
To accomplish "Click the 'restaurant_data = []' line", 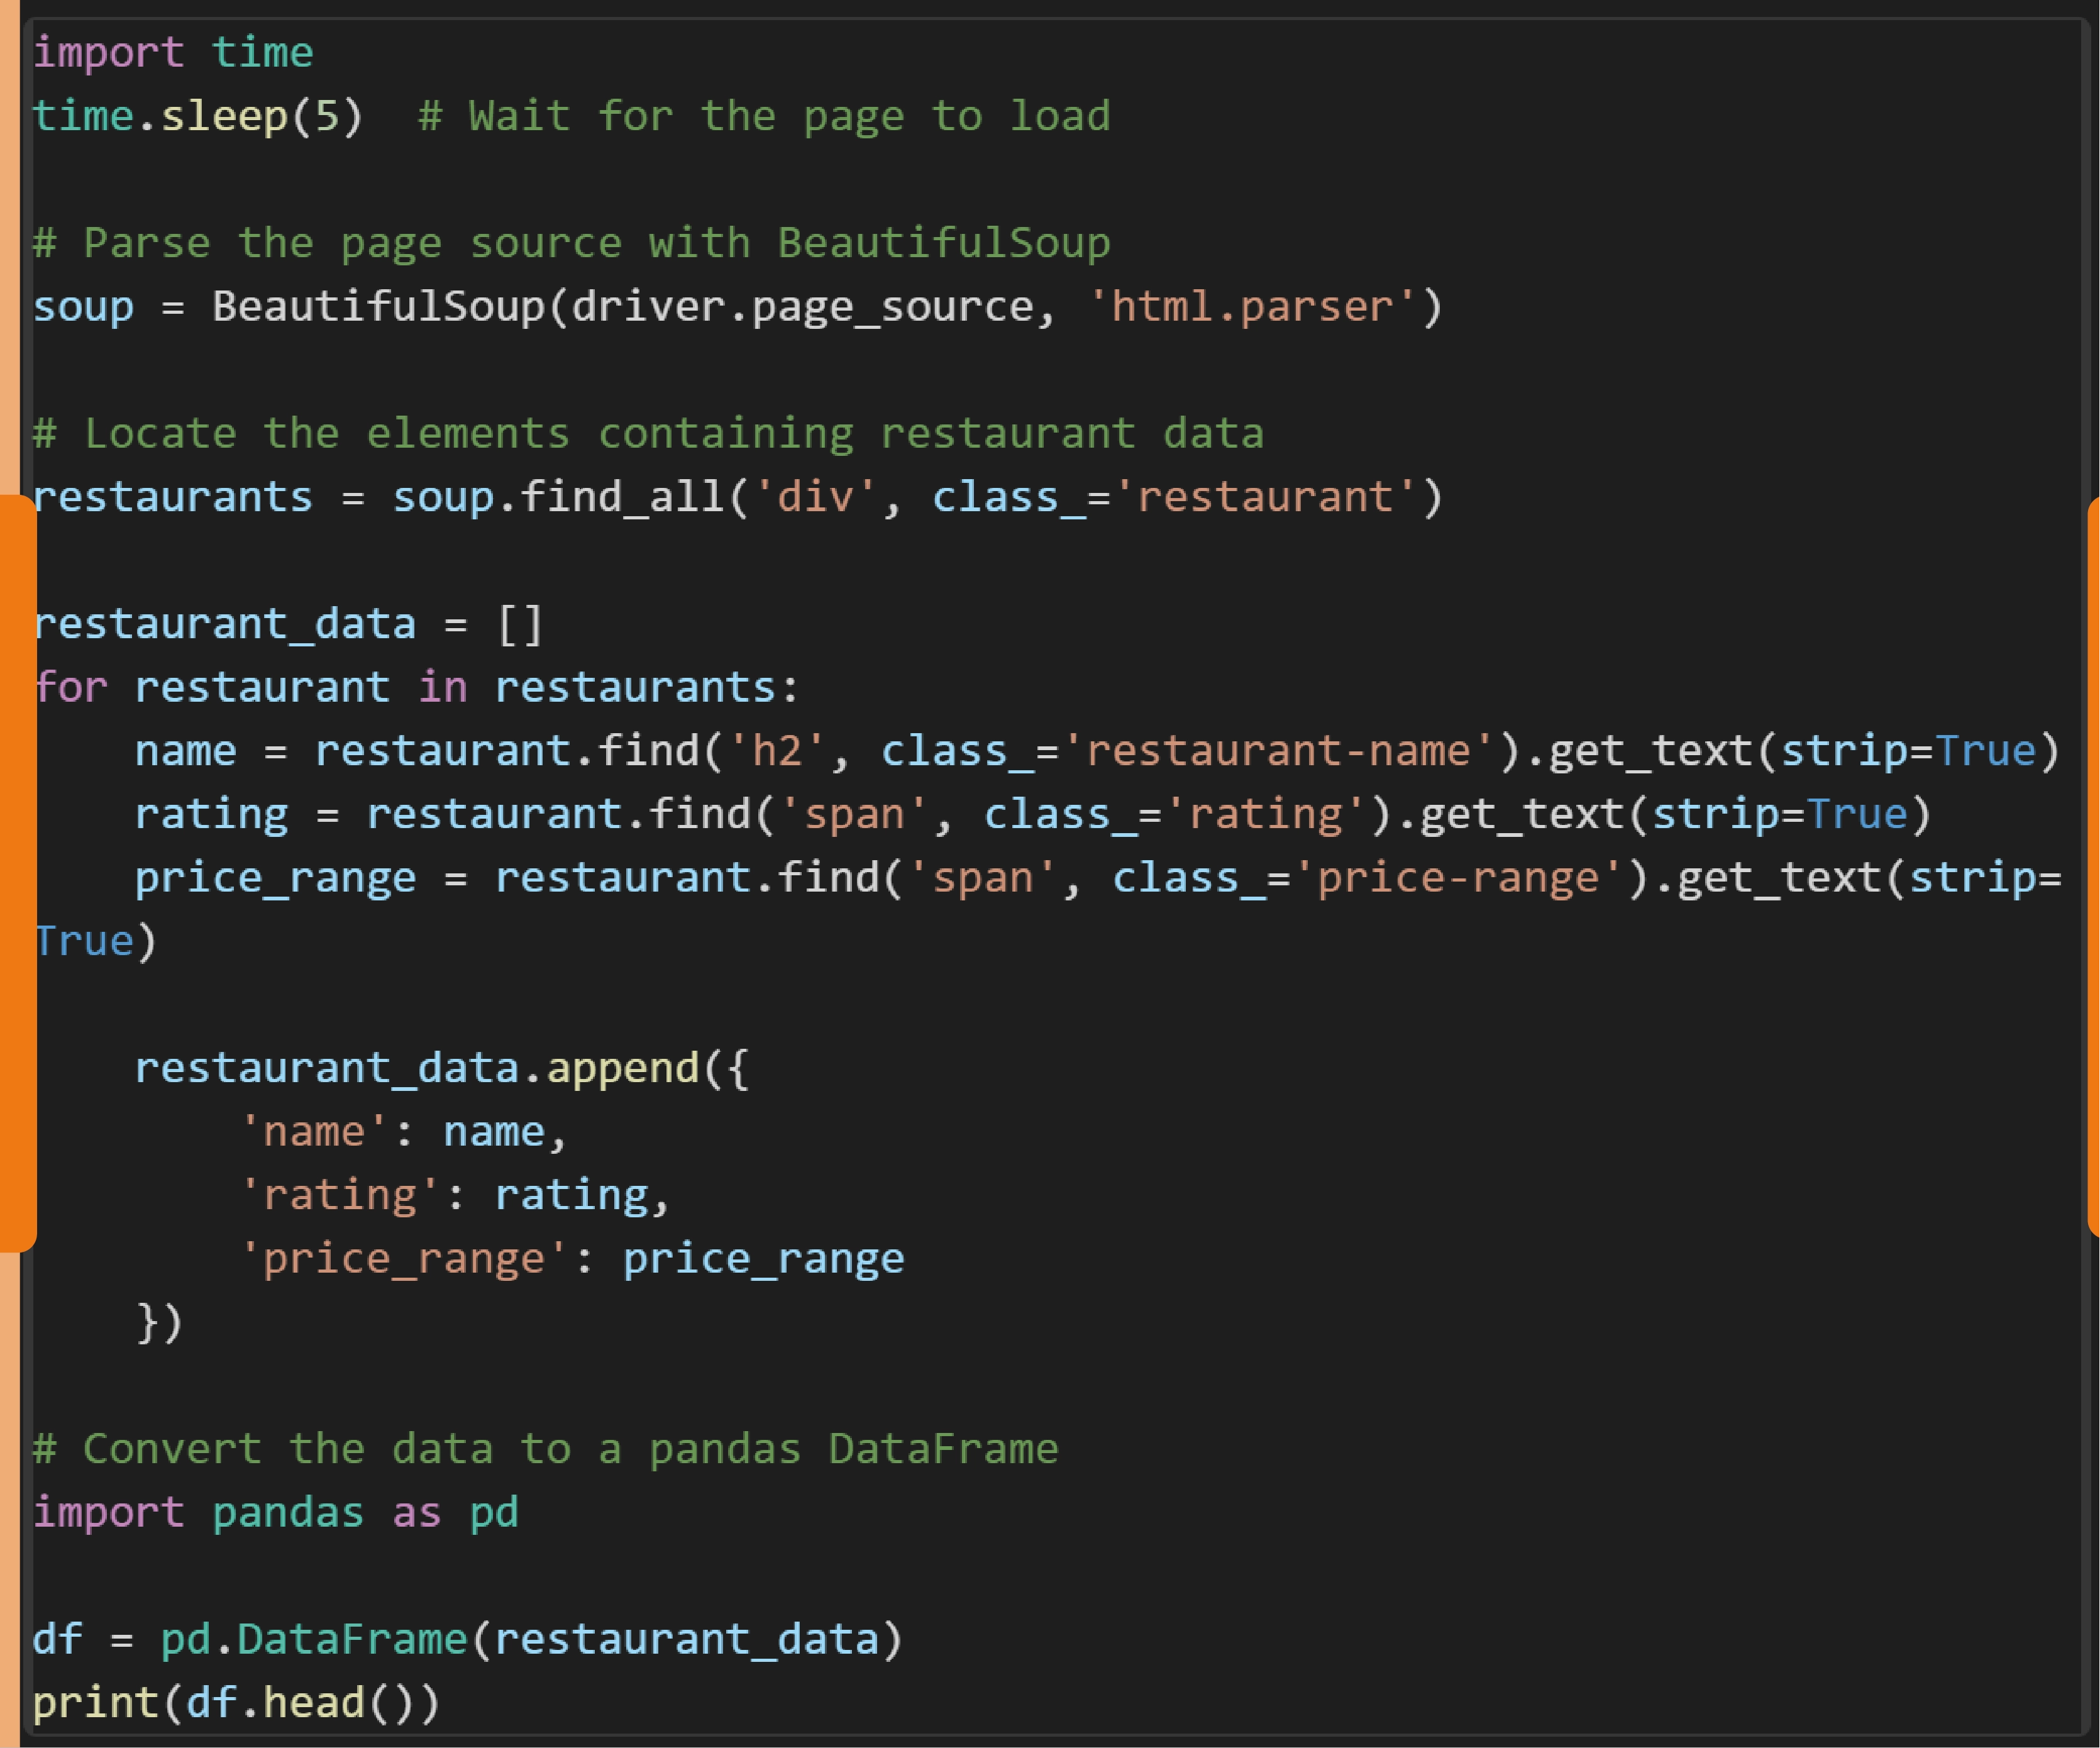I will pyautogui.click(x=288, y=624).
